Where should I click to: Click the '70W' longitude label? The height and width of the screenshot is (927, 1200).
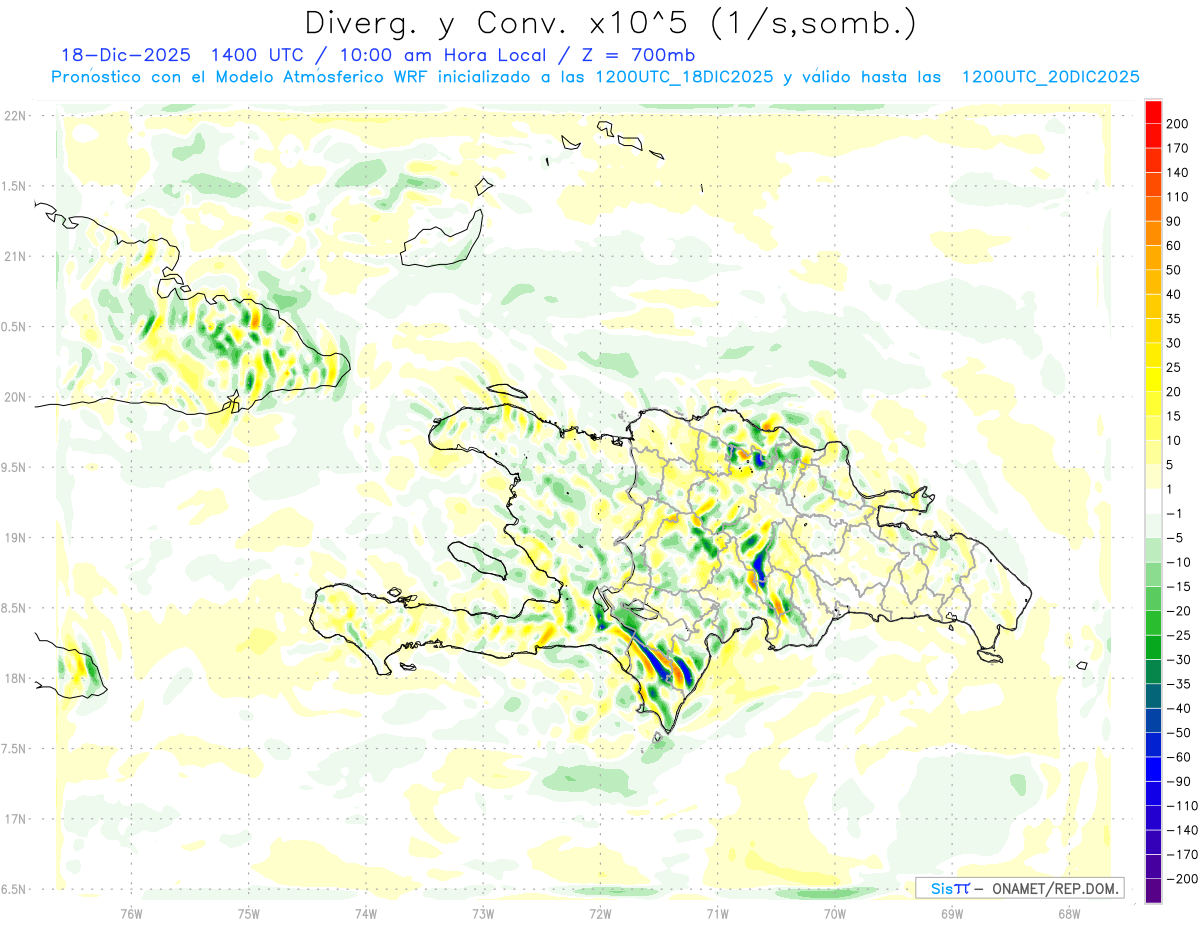point(835,912)
